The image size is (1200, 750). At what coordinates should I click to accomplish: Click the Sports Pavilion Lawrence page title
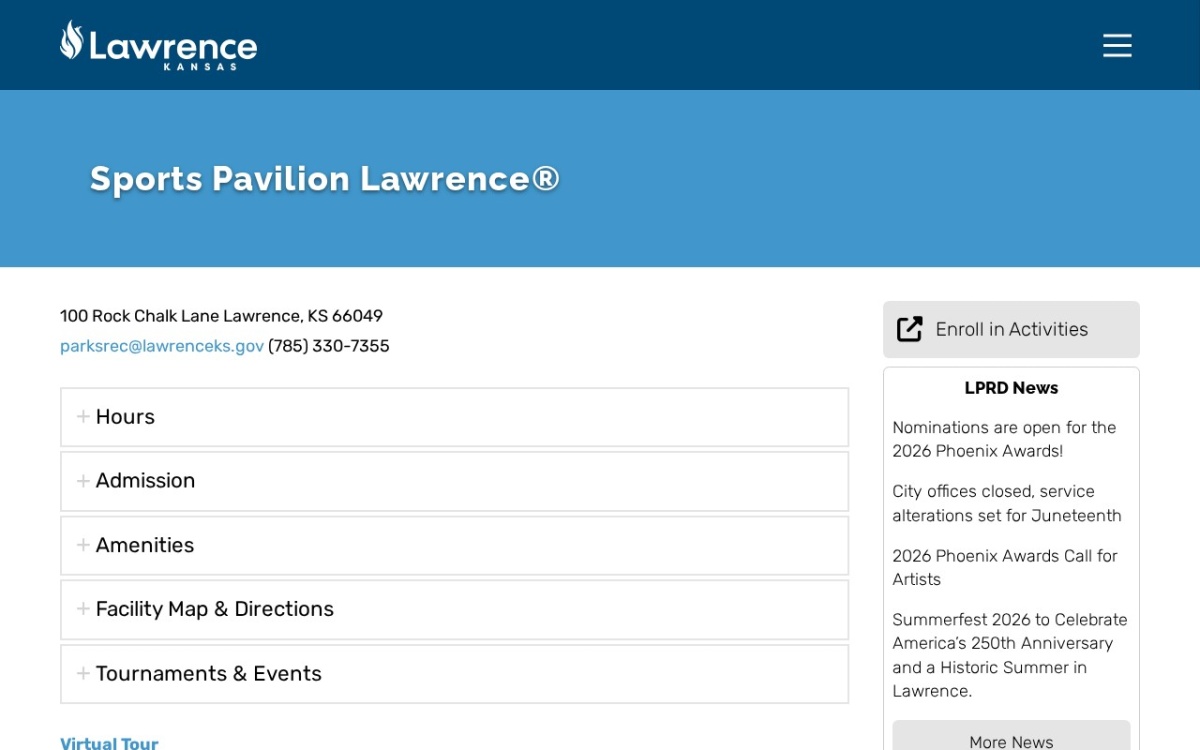point(325,178)
